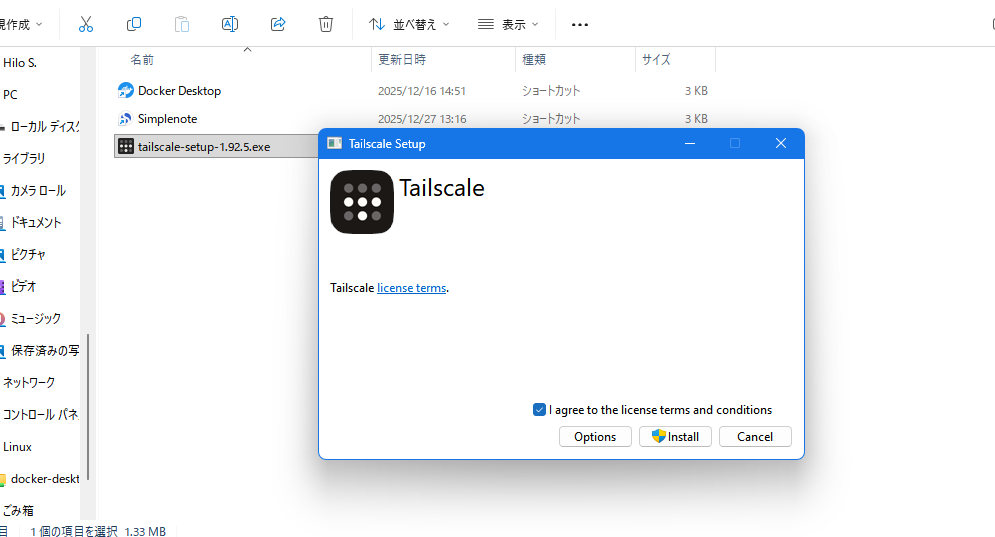
Task: Cancel the Tailscale setup dialog
Action: 754,437
